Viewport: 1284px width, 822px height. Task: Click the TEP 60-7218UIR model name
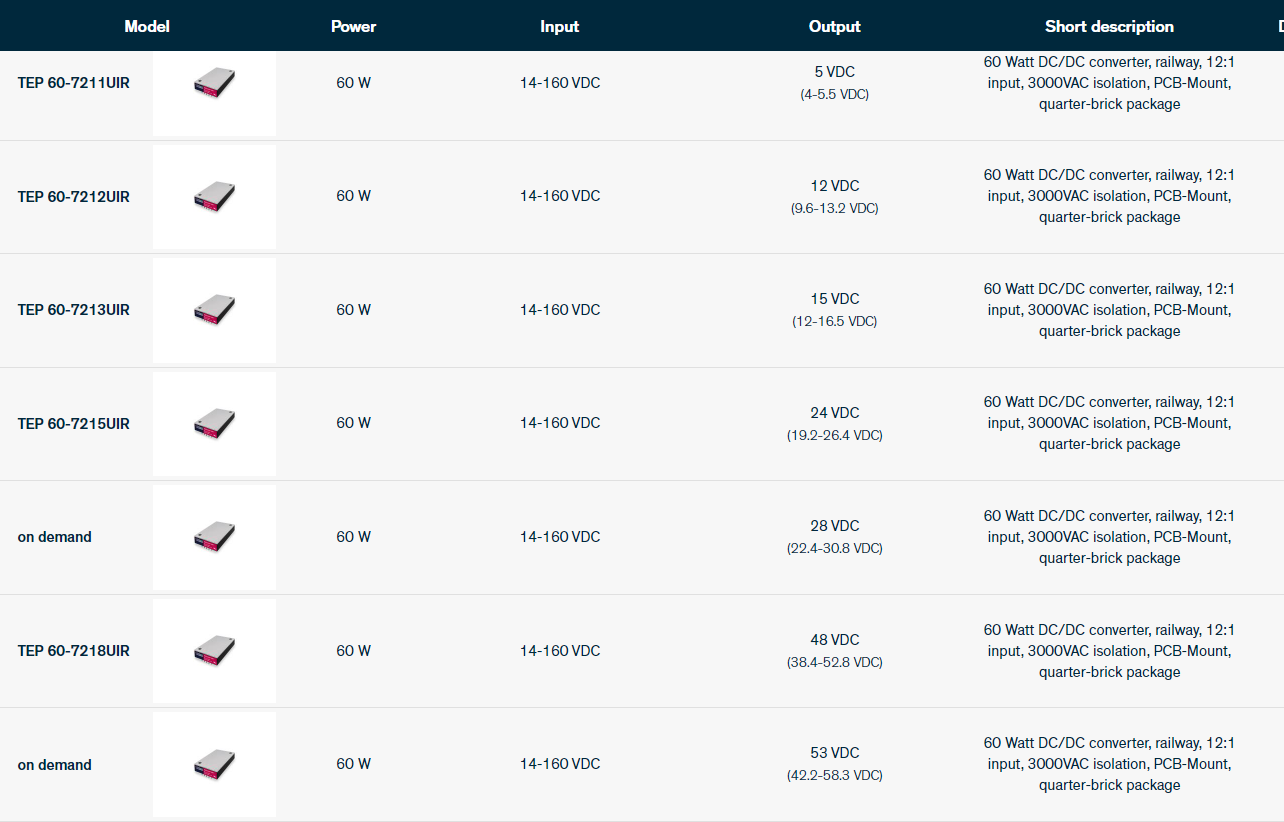point(73,651)
